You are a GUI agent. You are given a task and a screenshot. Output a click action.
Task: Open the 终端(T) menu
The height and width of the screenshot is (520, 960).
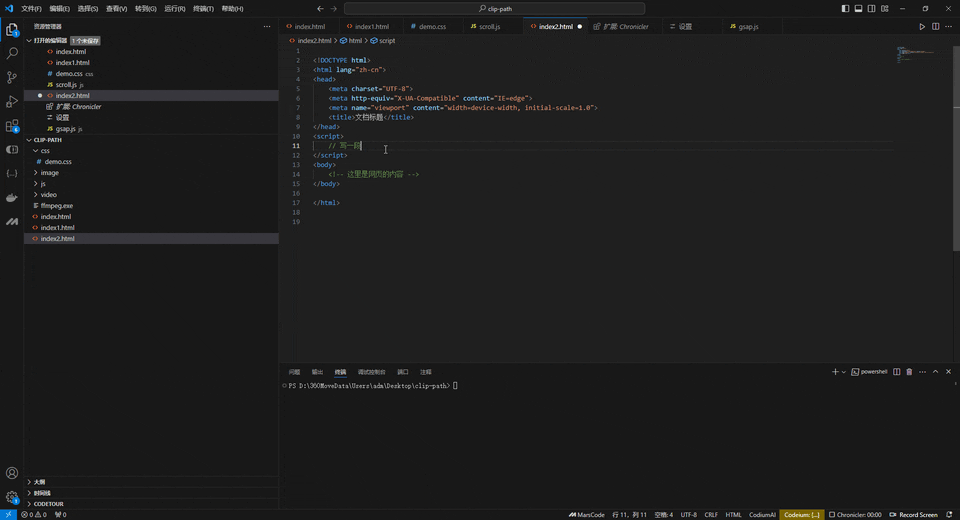[x=203, y=9]
